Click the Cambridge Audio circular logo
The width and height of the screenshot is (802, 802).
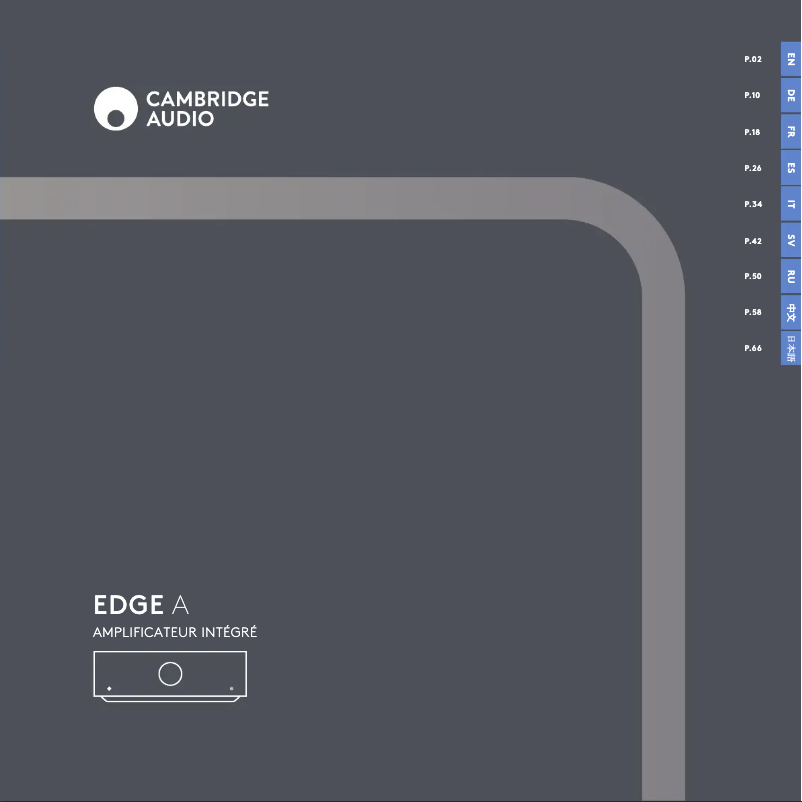coord(115,109)
